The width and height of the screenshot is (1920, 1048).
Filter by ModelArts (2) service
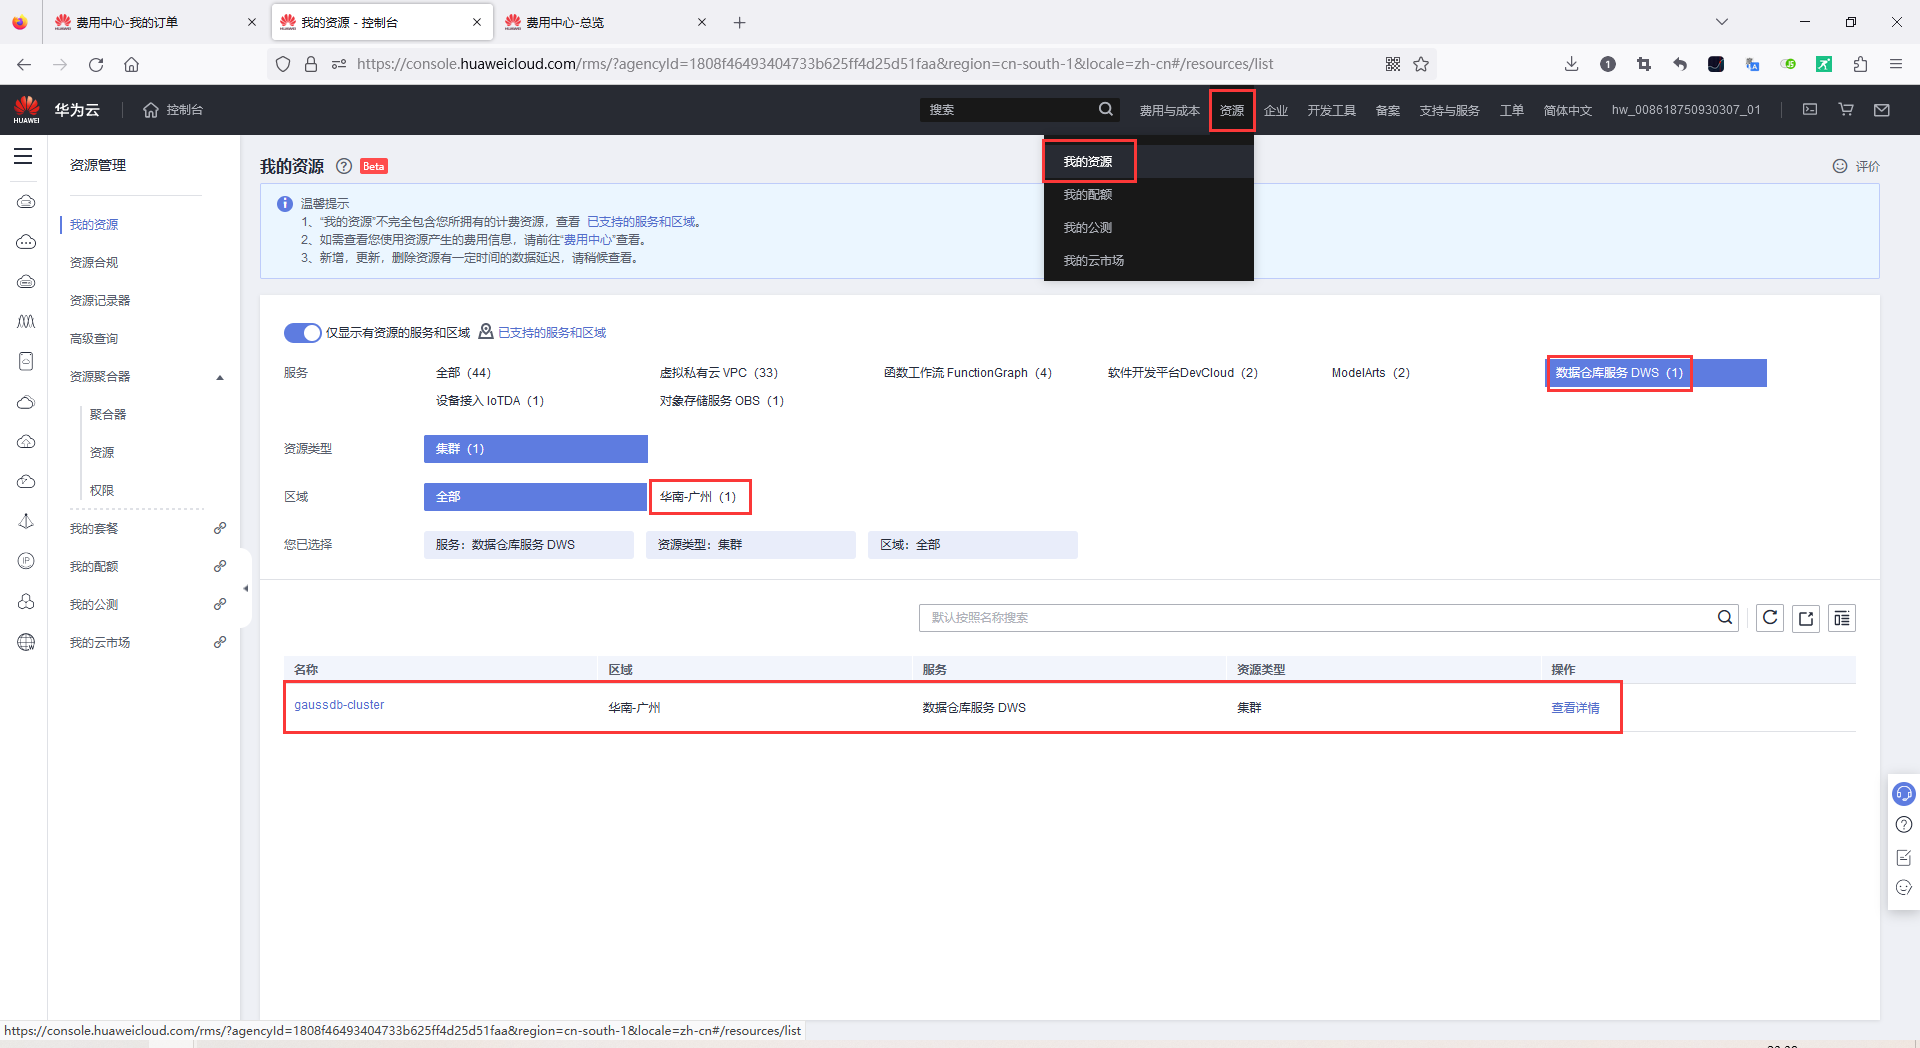pos(1371,373)
